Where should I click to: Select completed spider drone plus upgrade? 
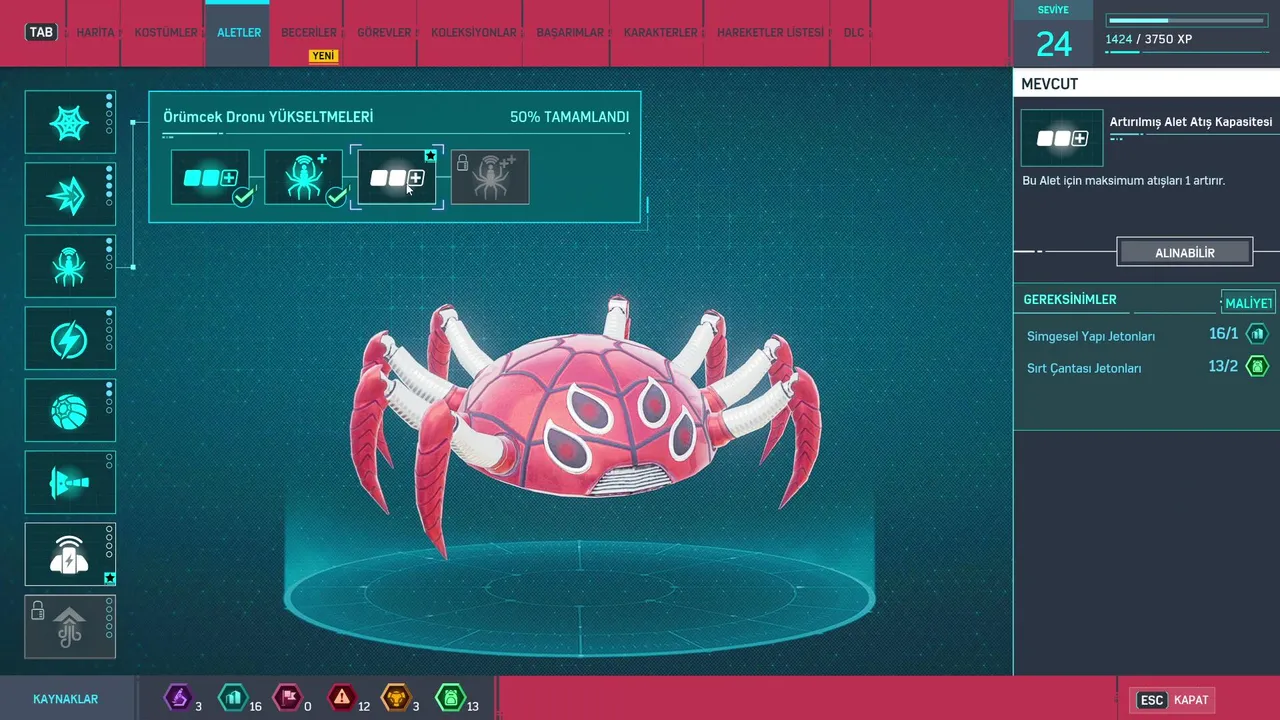click(303, 177)
